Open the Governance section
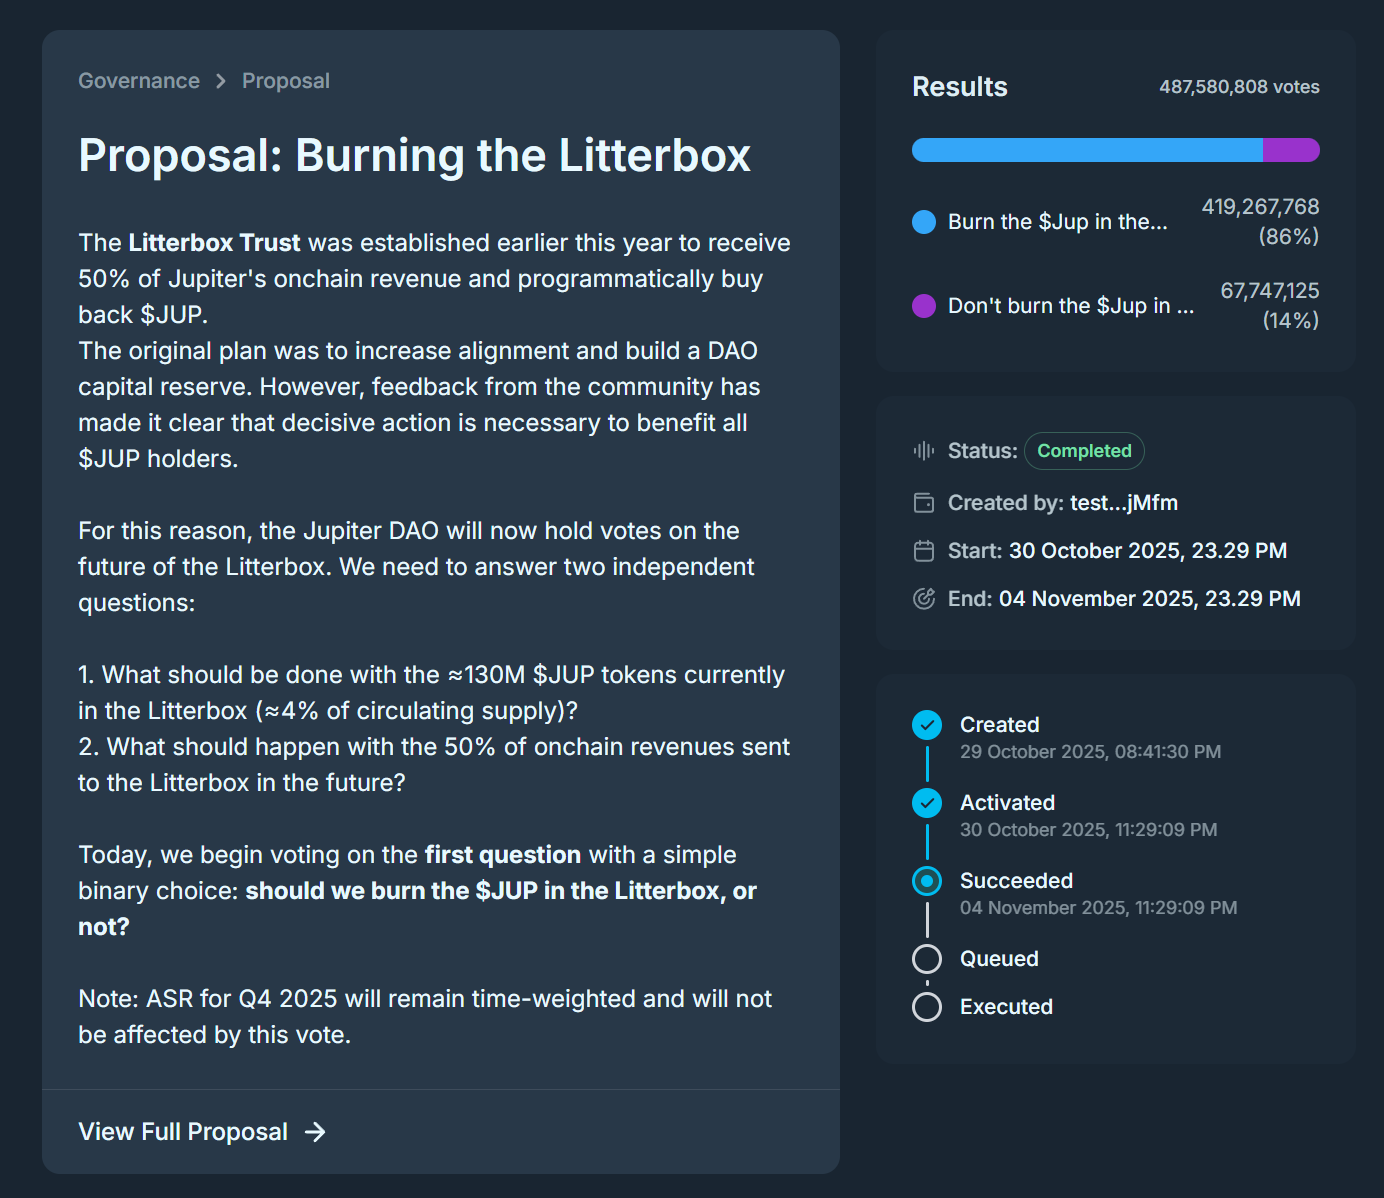1384x1198 pixels. (x=139, y=80)
